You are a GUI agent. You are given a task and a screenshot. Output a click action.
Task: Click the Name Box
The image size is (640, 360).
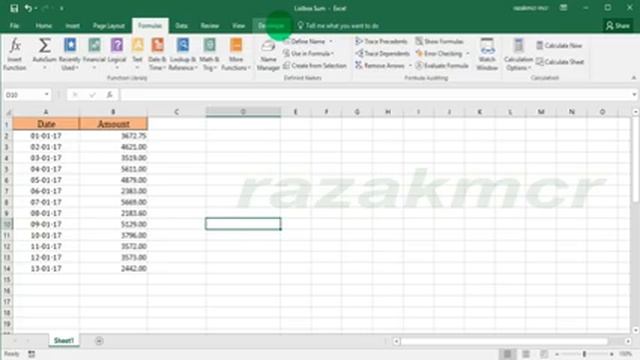23,95
